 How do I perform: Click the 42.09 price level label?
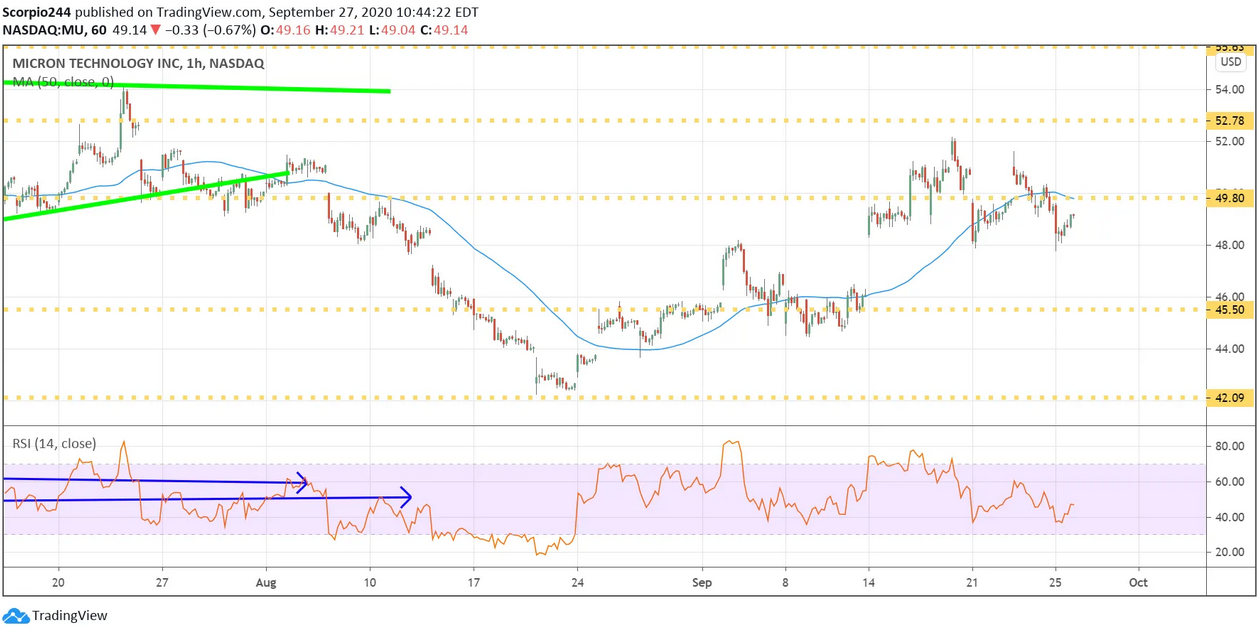coord(1230,398)
